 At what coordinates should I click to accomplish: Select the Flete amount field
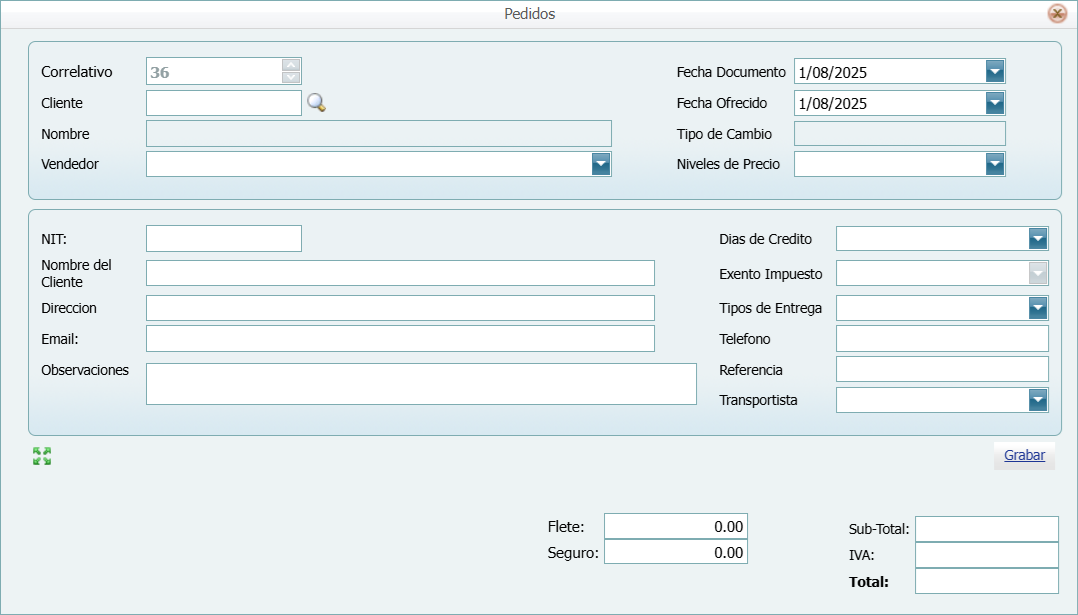[x=675, y=526]
